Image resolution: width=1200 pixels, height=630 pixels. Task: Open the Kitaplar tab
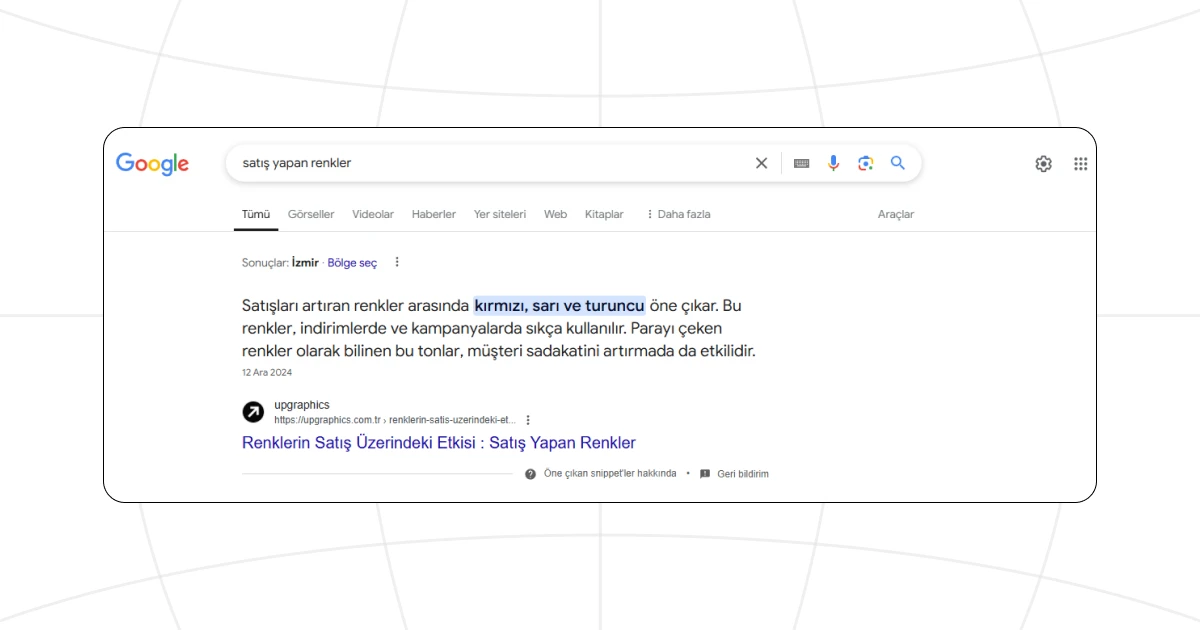tap(604, 214)
